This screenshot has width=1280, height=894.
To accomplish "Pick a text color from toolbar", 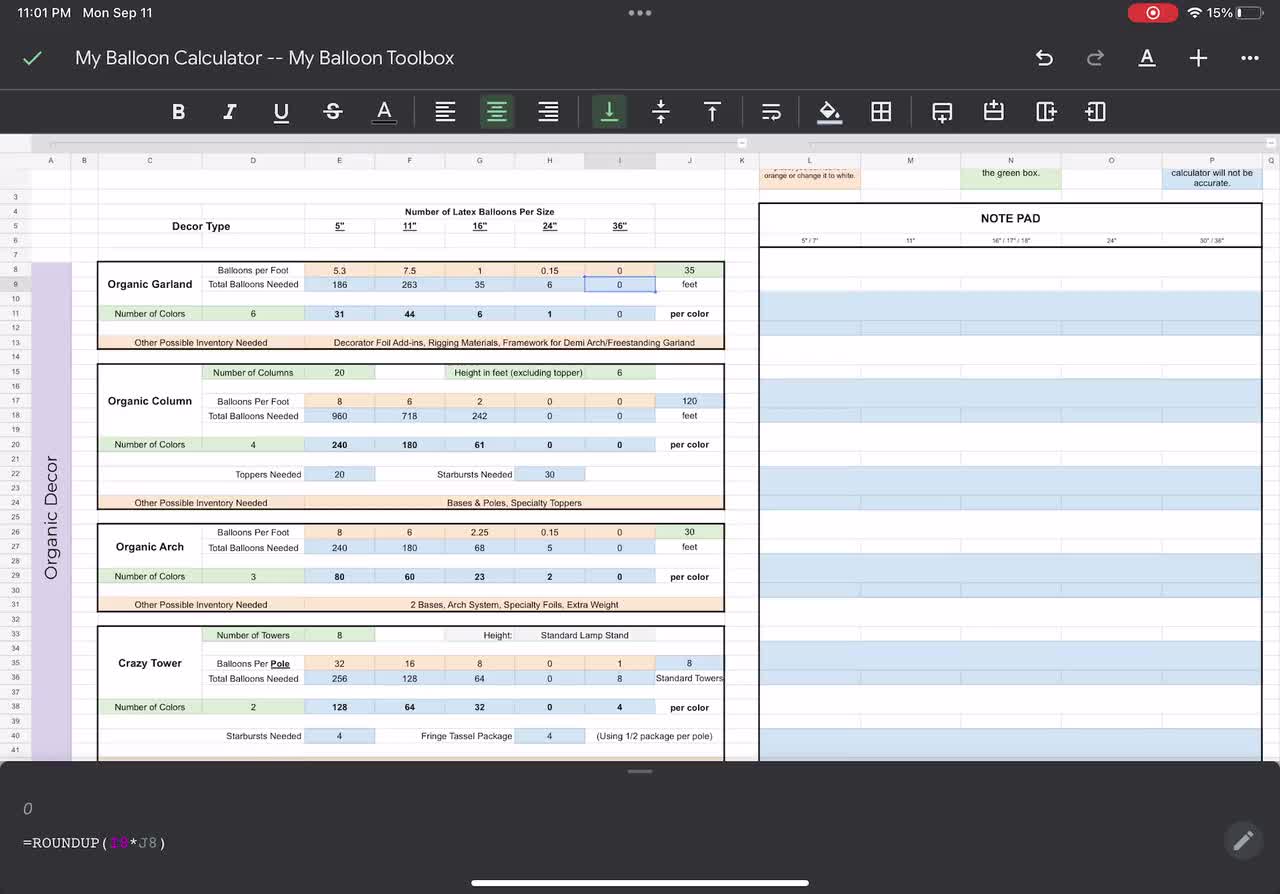I will [x=384, y=112].
